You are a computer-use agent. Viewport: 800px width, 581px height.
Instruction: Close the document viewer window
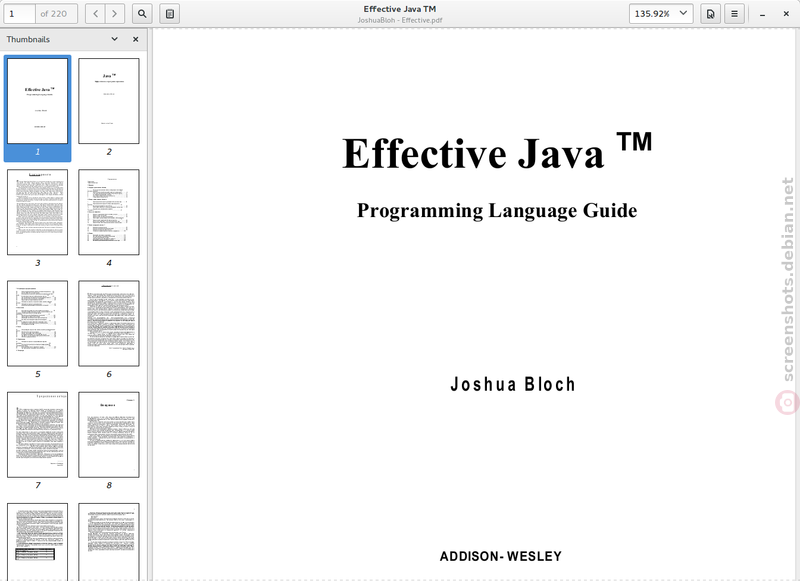coord(786,14)
